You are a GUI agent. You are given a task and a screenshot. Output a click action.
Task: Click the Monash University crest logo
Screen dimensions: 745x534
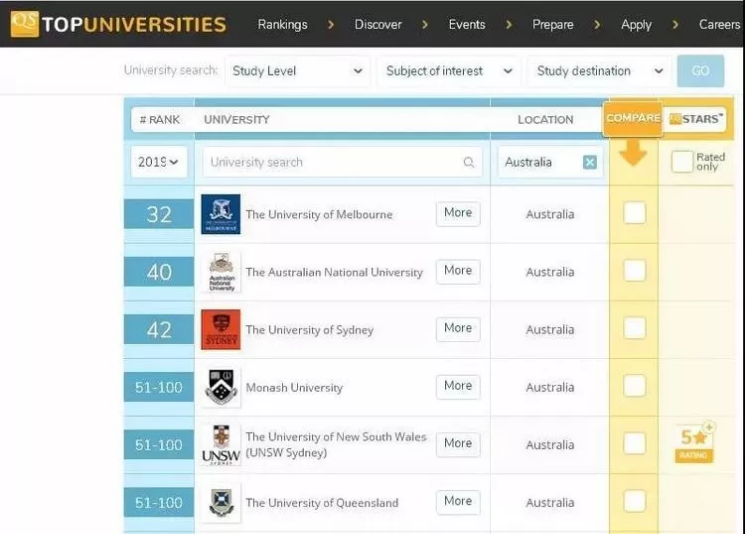(221, 387)
